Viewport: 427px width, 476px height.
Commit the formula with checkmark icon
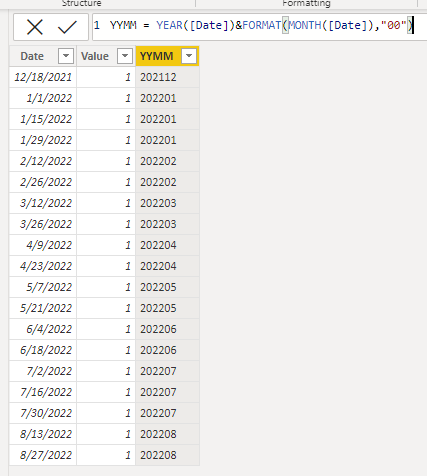(x=67, y=27)
